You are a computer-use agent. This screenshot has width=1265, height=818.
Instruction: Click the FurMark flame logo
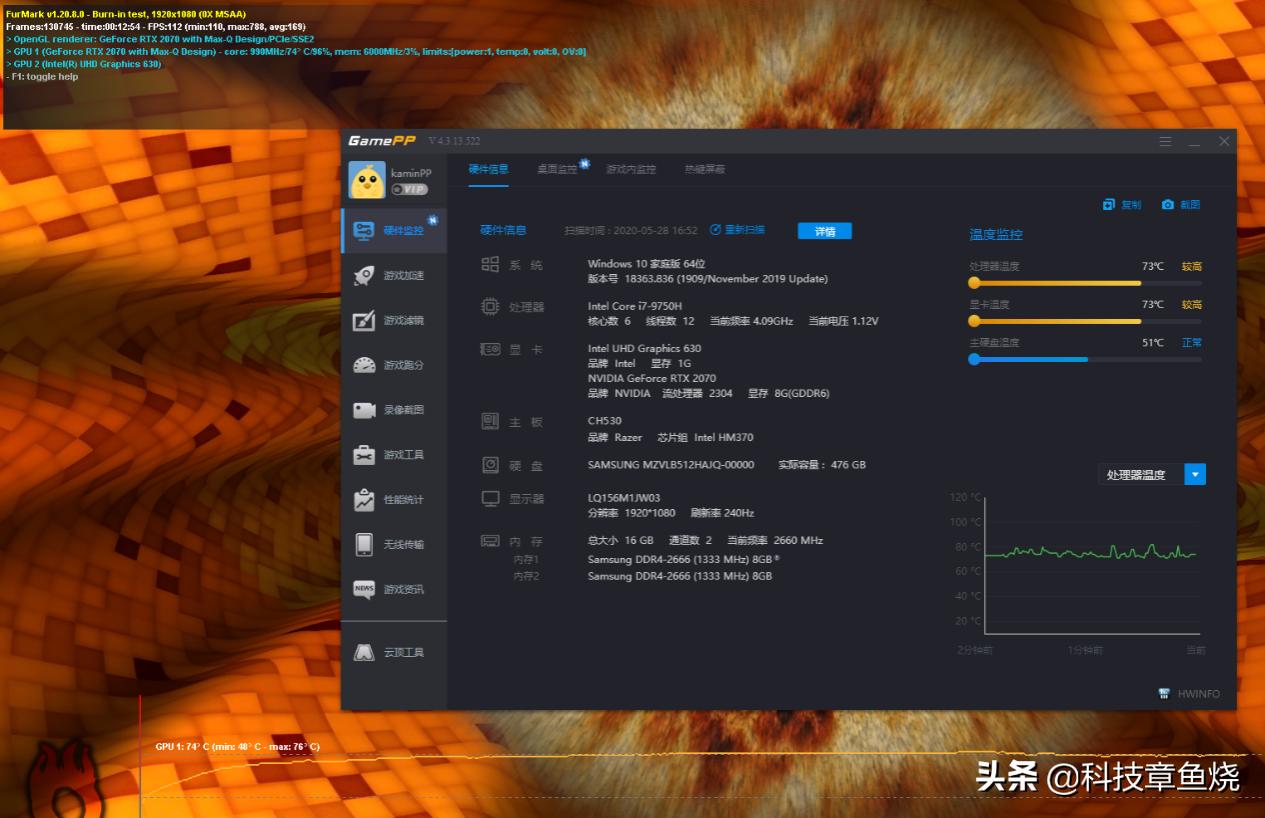(66, 780)
